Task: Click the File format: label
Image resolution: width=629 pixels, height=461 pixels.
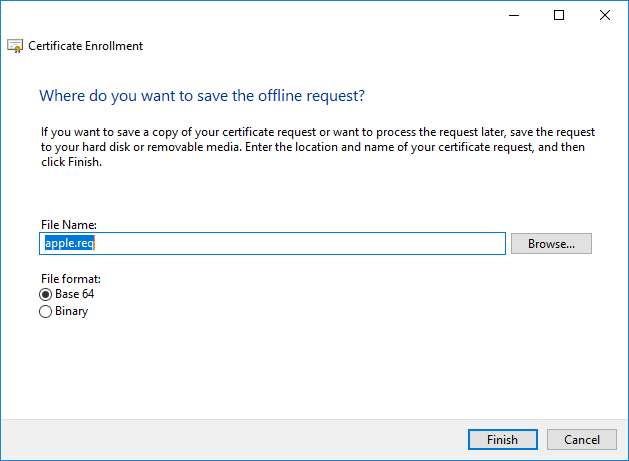Action: [71, 279]
